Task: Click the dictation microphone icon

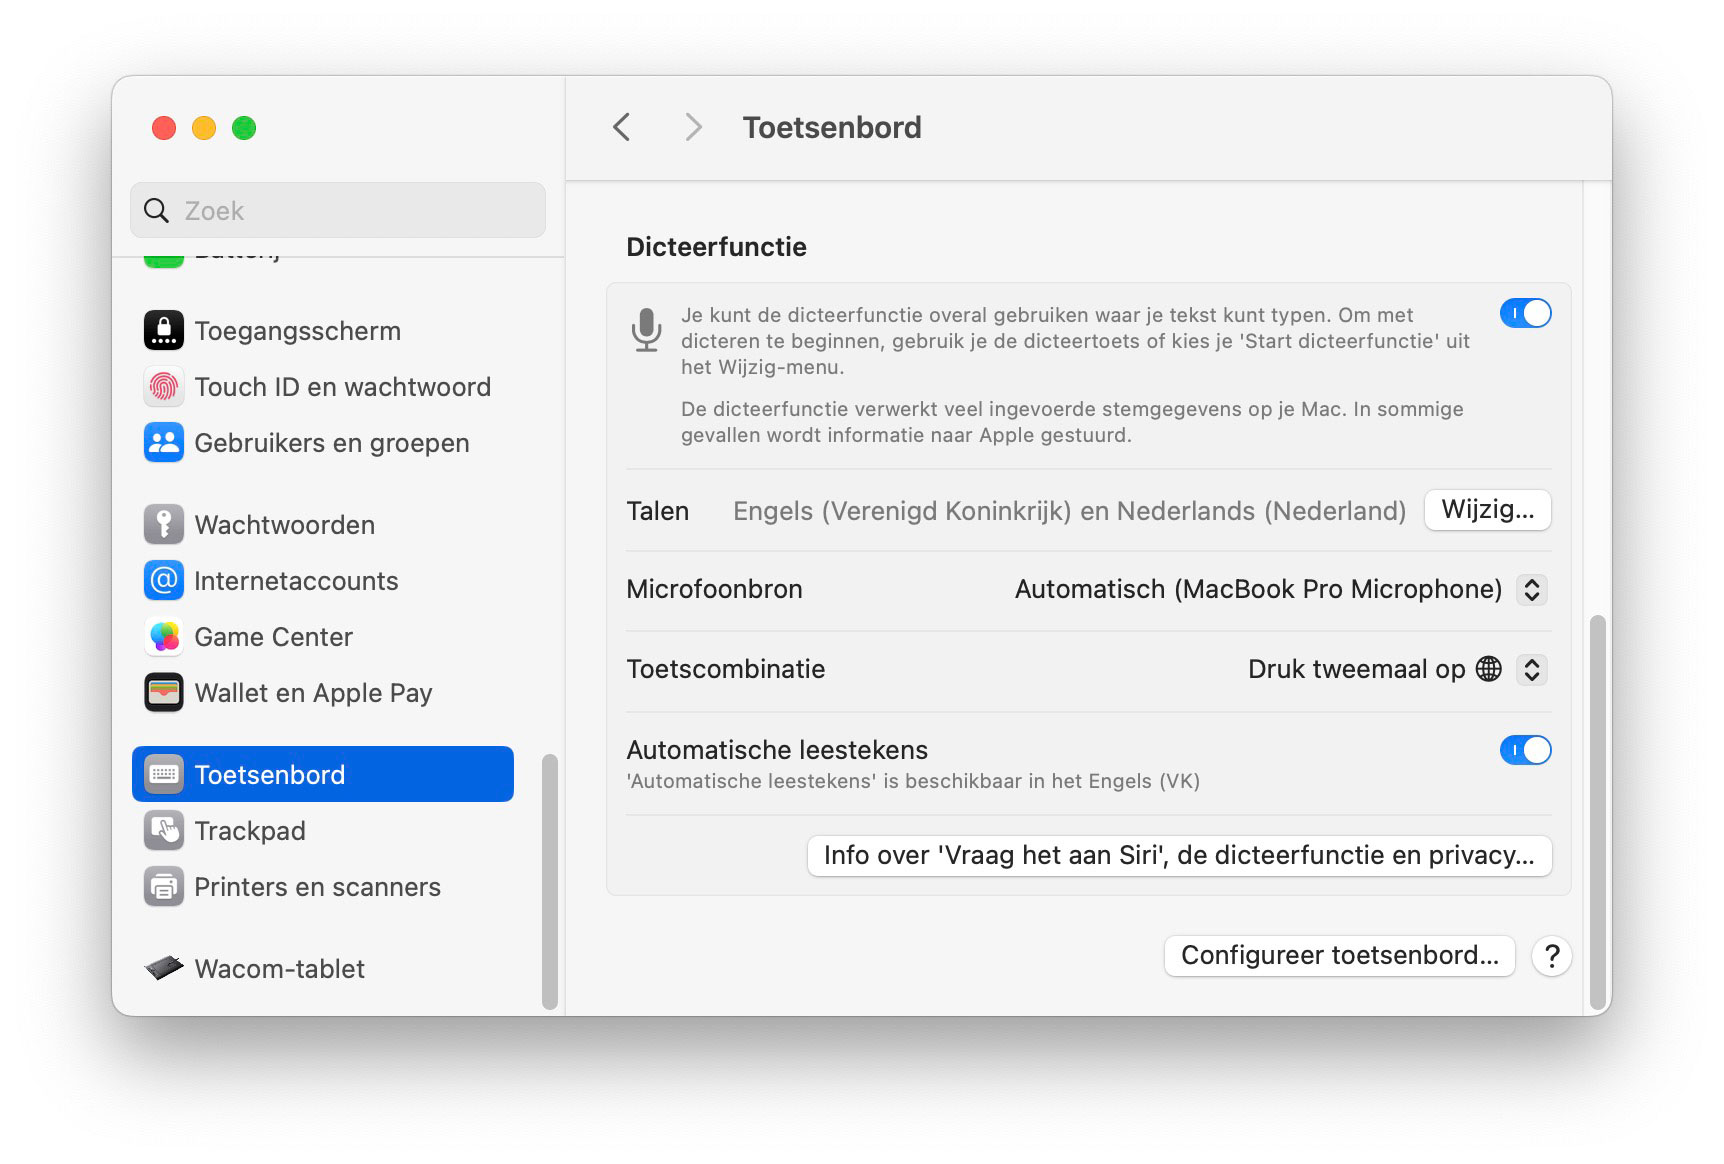Action: 646,330
